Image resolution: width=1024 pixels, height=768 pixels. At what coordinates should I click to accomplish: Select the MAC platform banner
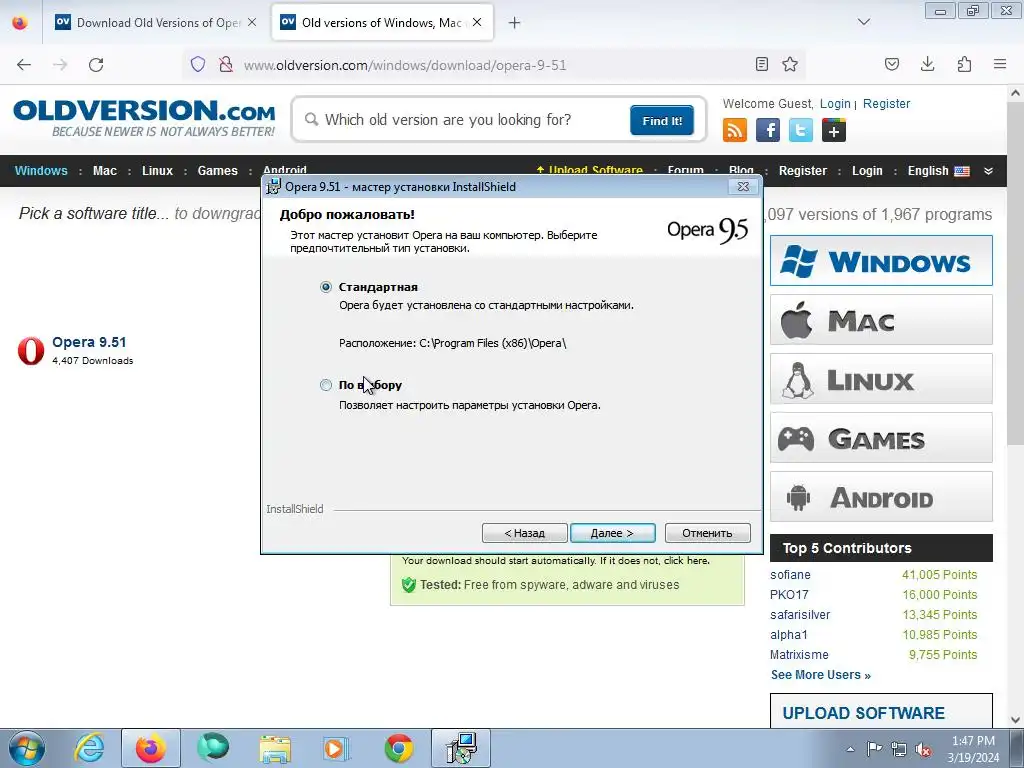(x=881, y=320)
